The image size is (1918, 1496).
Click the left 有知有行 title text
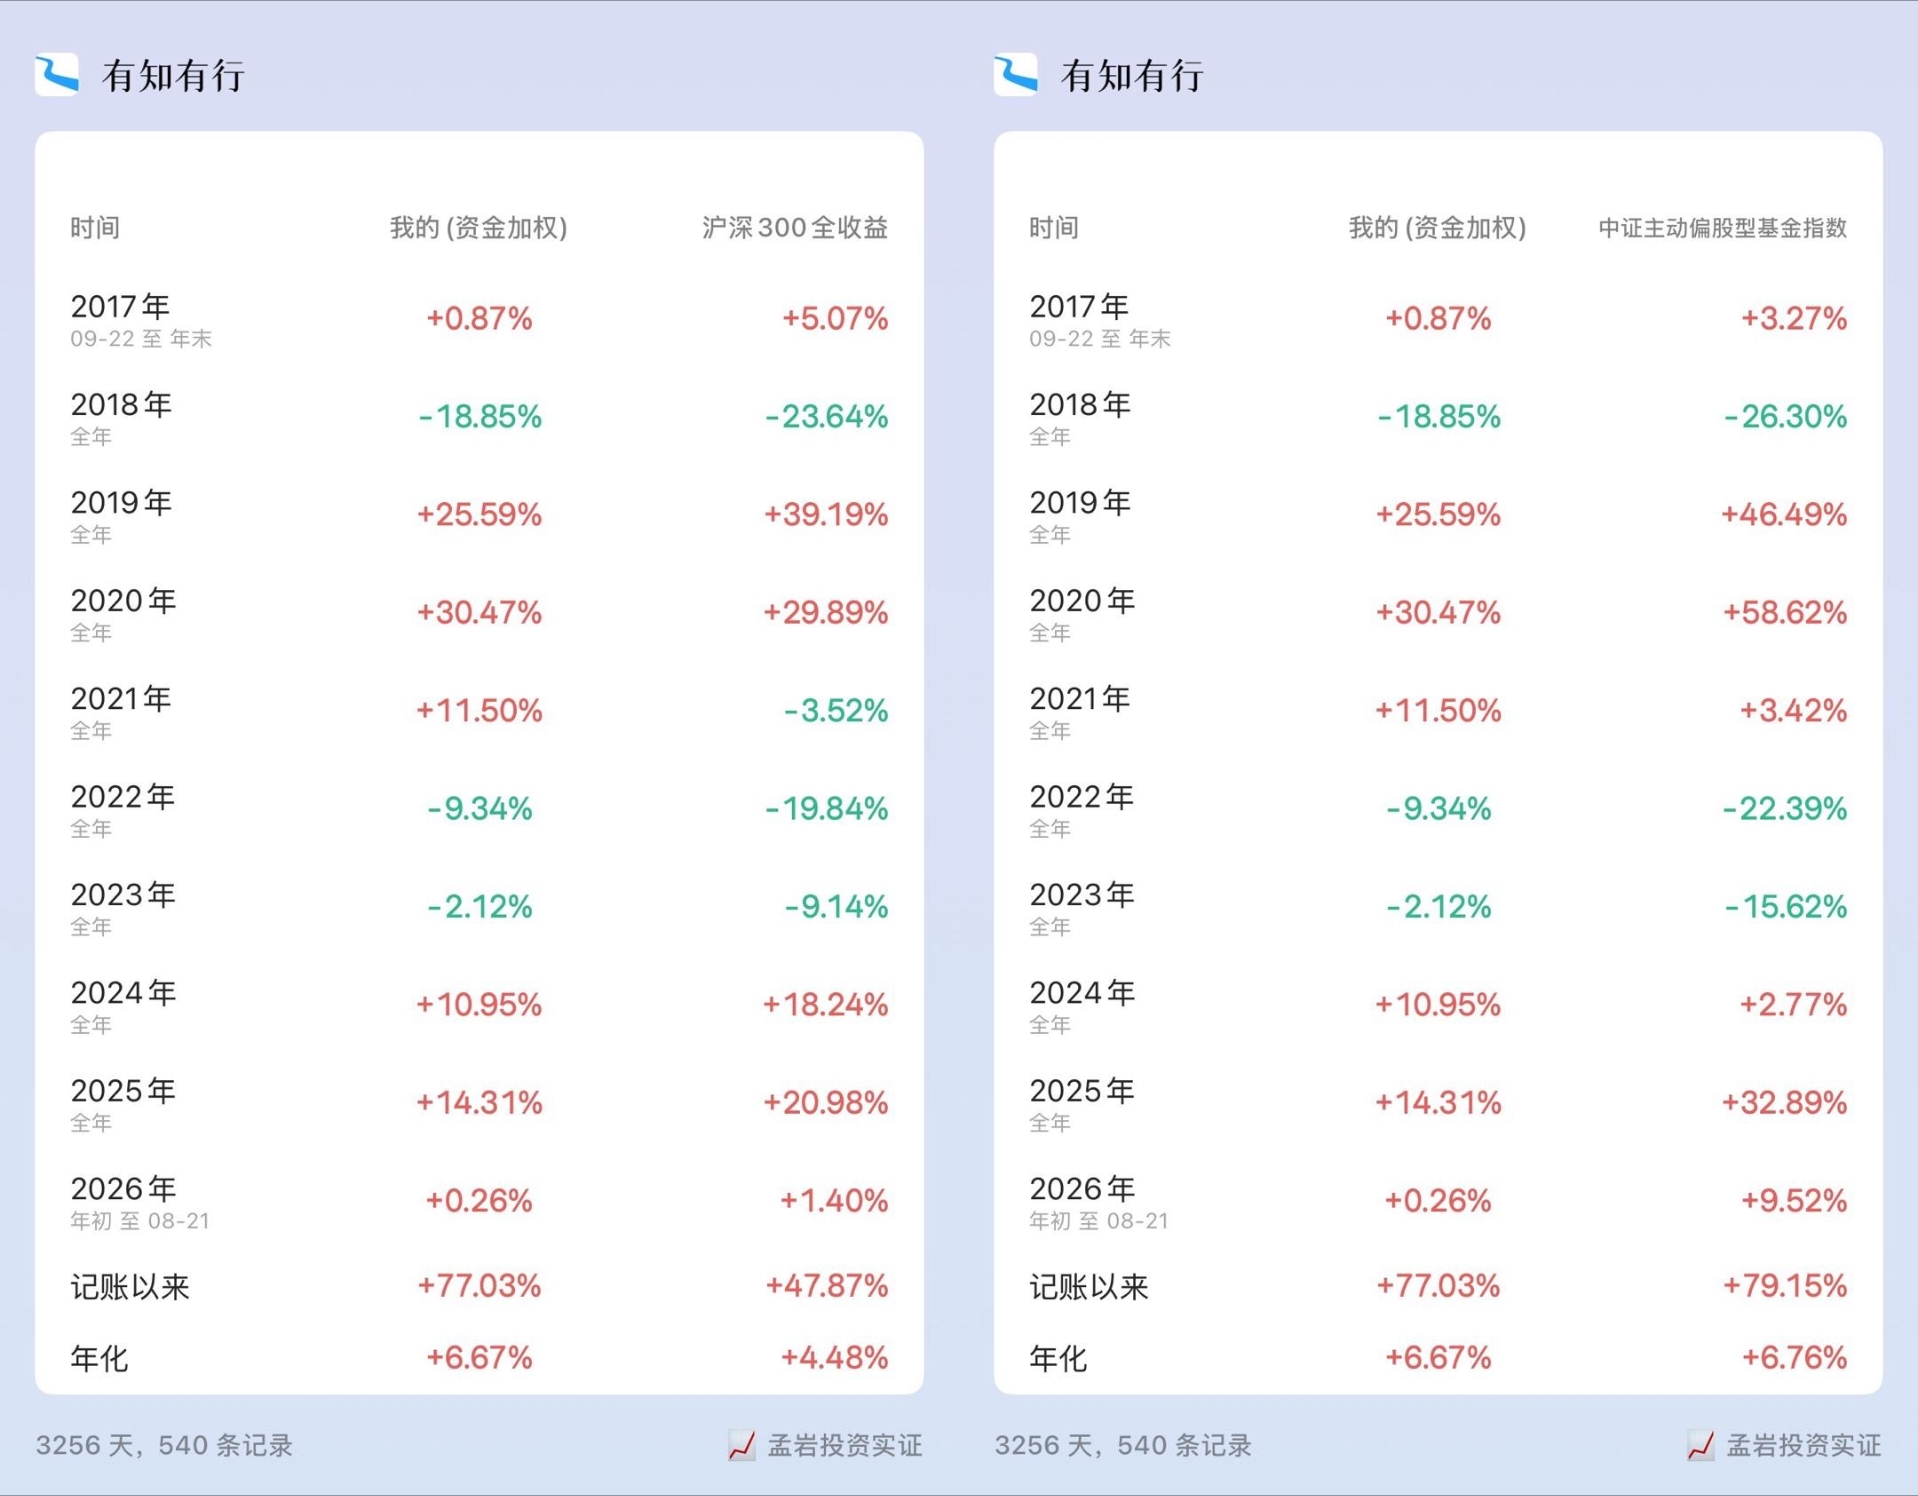[174, 76]
